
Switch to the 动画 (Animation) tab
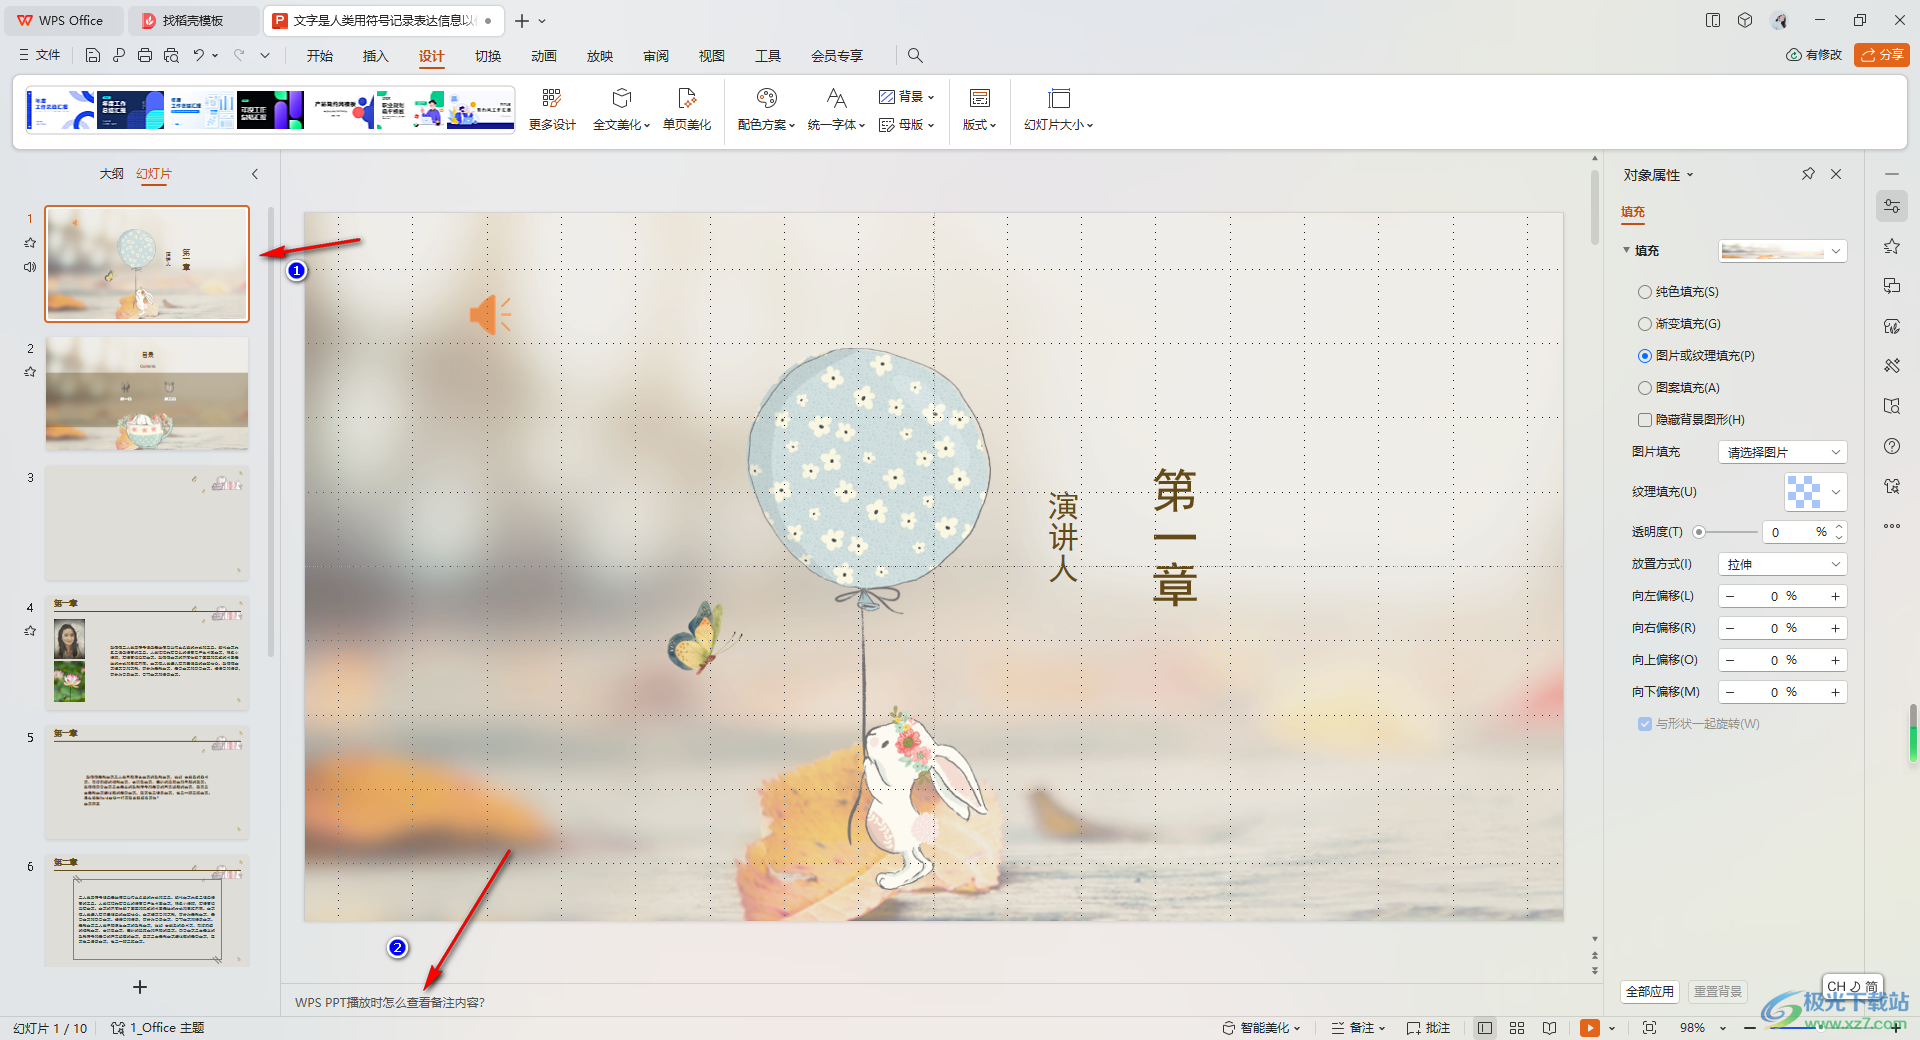tap(544, 56)
